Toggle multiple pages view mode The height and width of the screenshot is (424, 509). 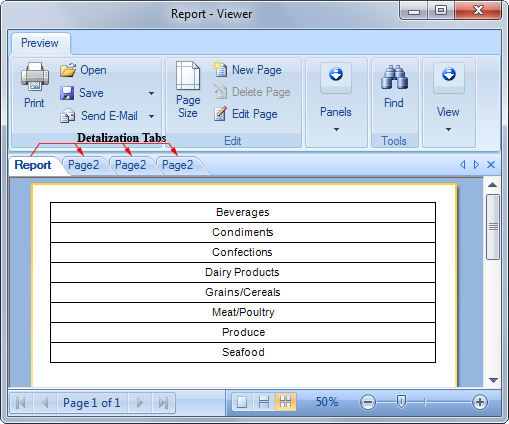tap(285, 402)
